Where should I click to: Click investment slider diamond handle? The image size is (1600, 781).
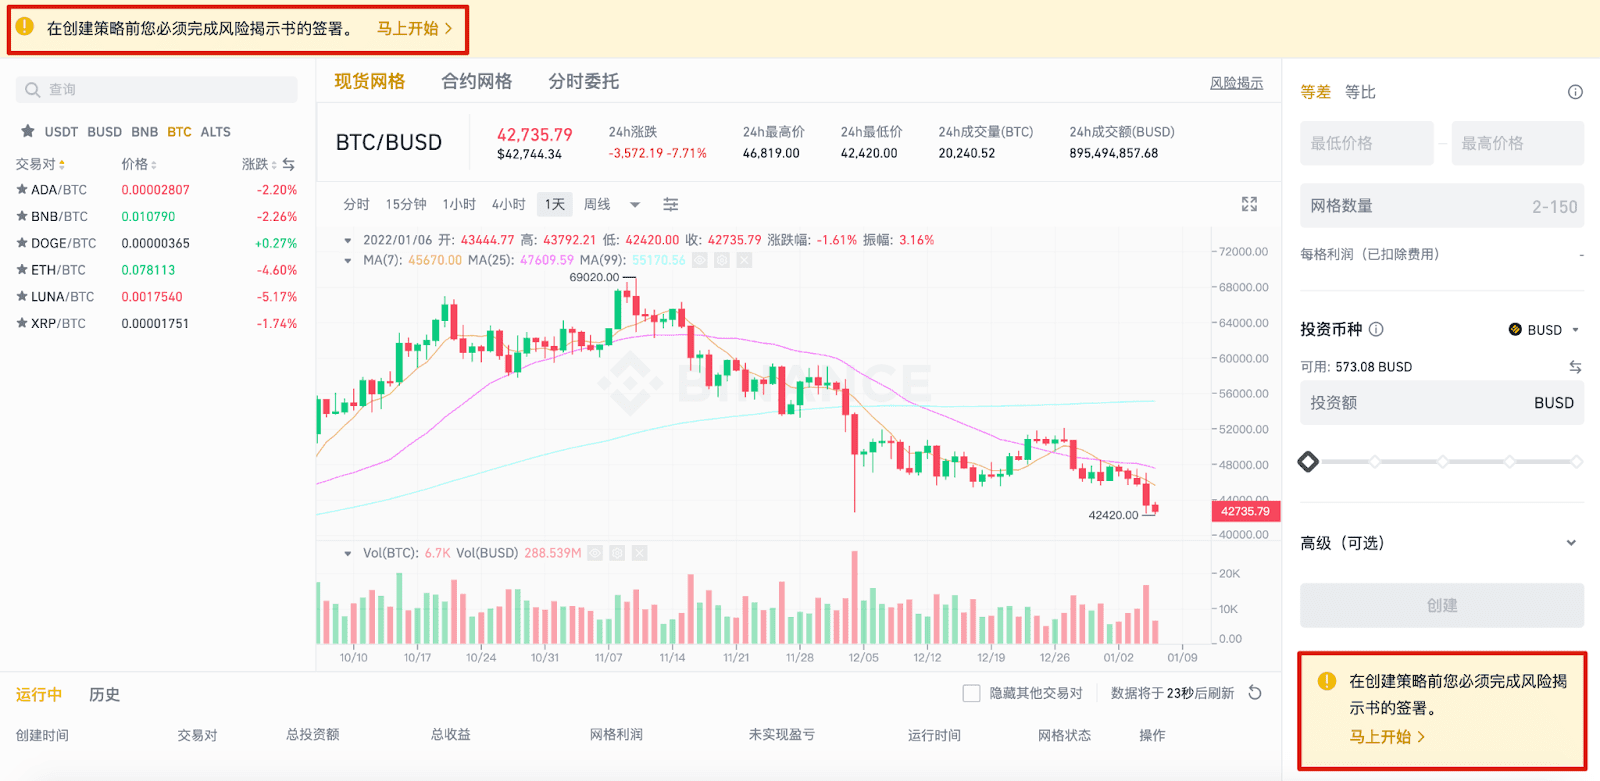click(1308, 461)
